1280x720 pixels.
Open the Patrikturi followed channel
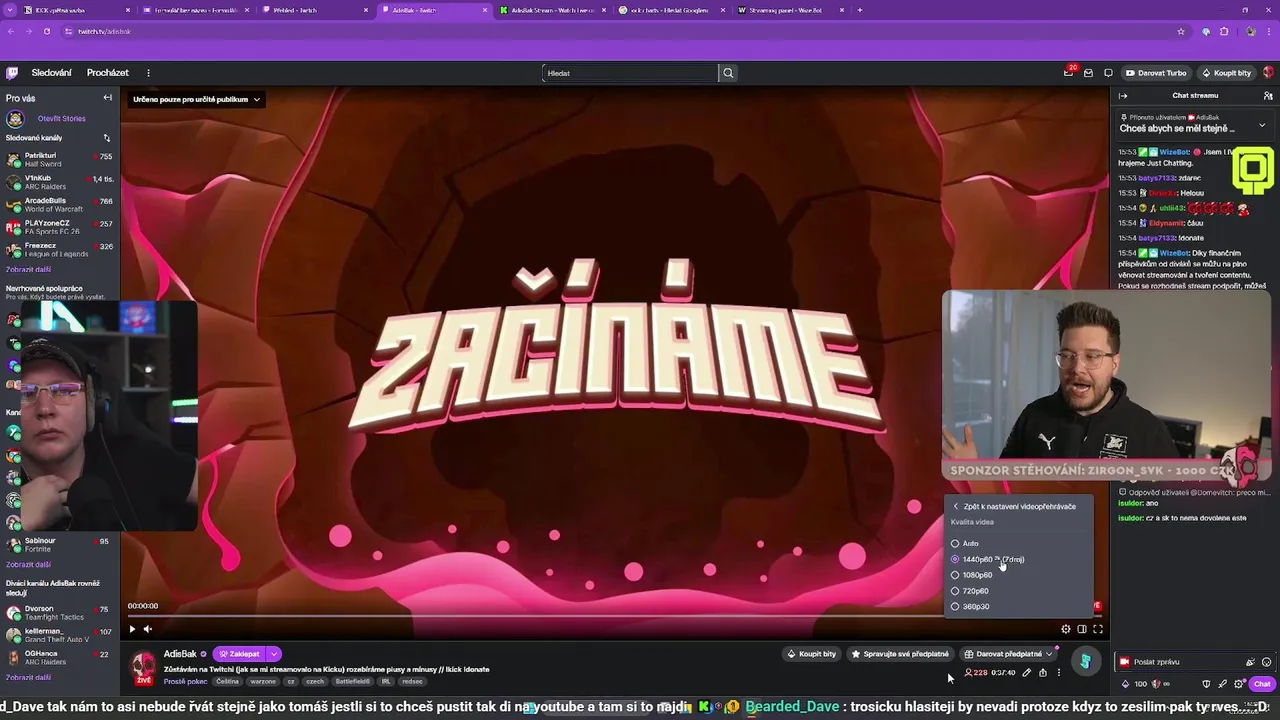point(58,160)
